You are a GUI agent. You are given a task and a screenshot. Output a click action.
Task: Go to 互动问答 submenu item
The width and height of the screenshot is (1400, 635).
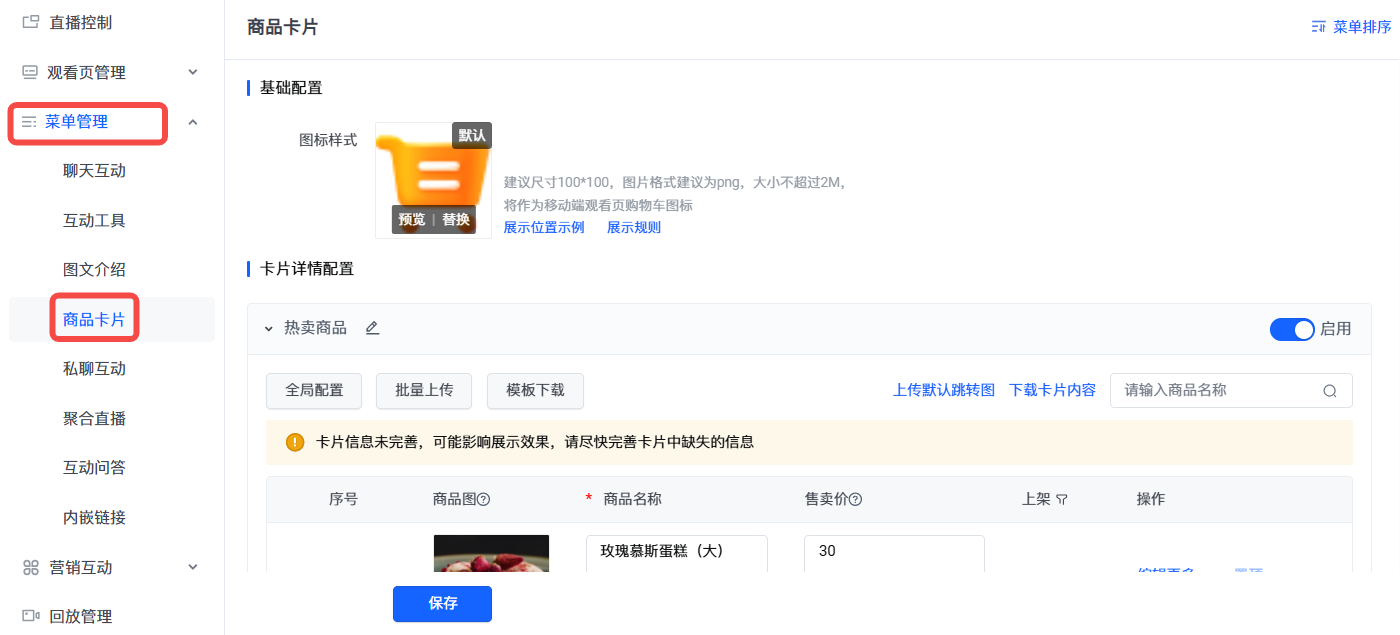(94, 468)
